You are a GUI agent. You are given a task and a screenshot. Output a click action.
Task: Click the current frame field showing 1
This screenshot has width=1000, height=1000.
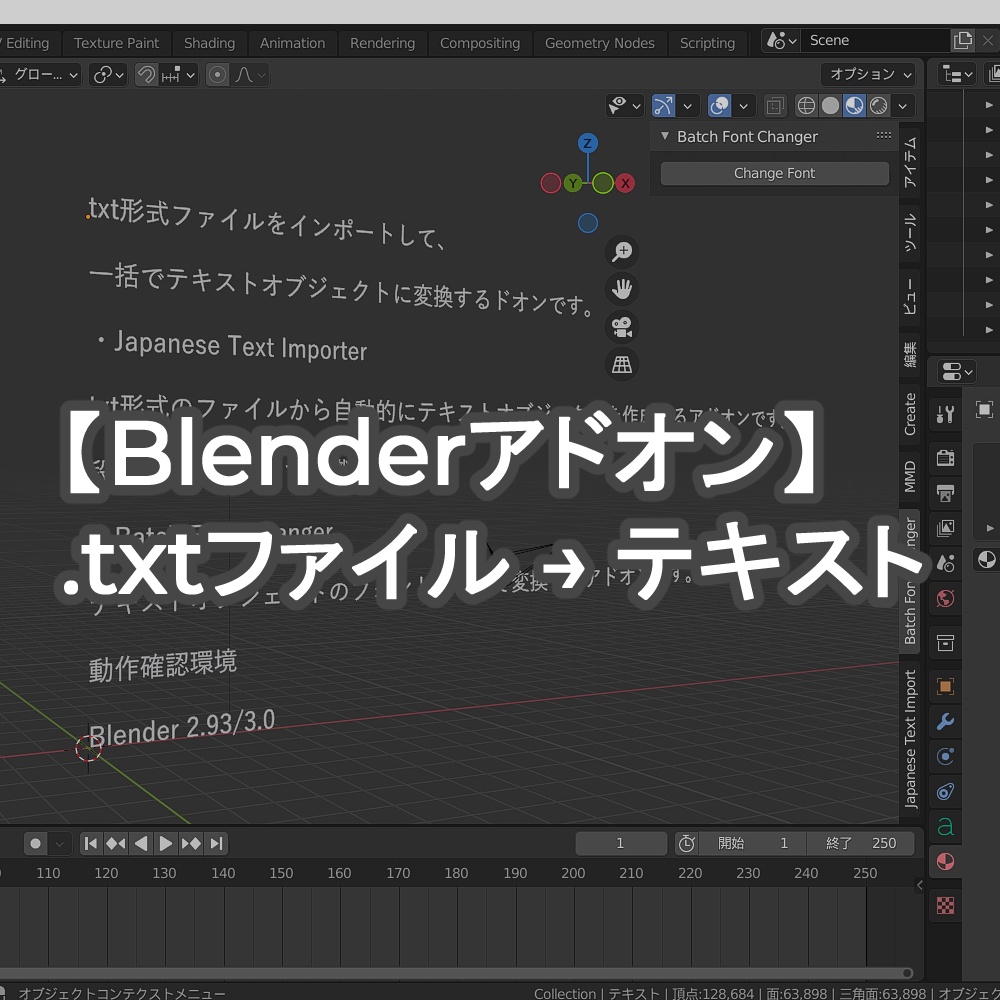coord(621,843)
